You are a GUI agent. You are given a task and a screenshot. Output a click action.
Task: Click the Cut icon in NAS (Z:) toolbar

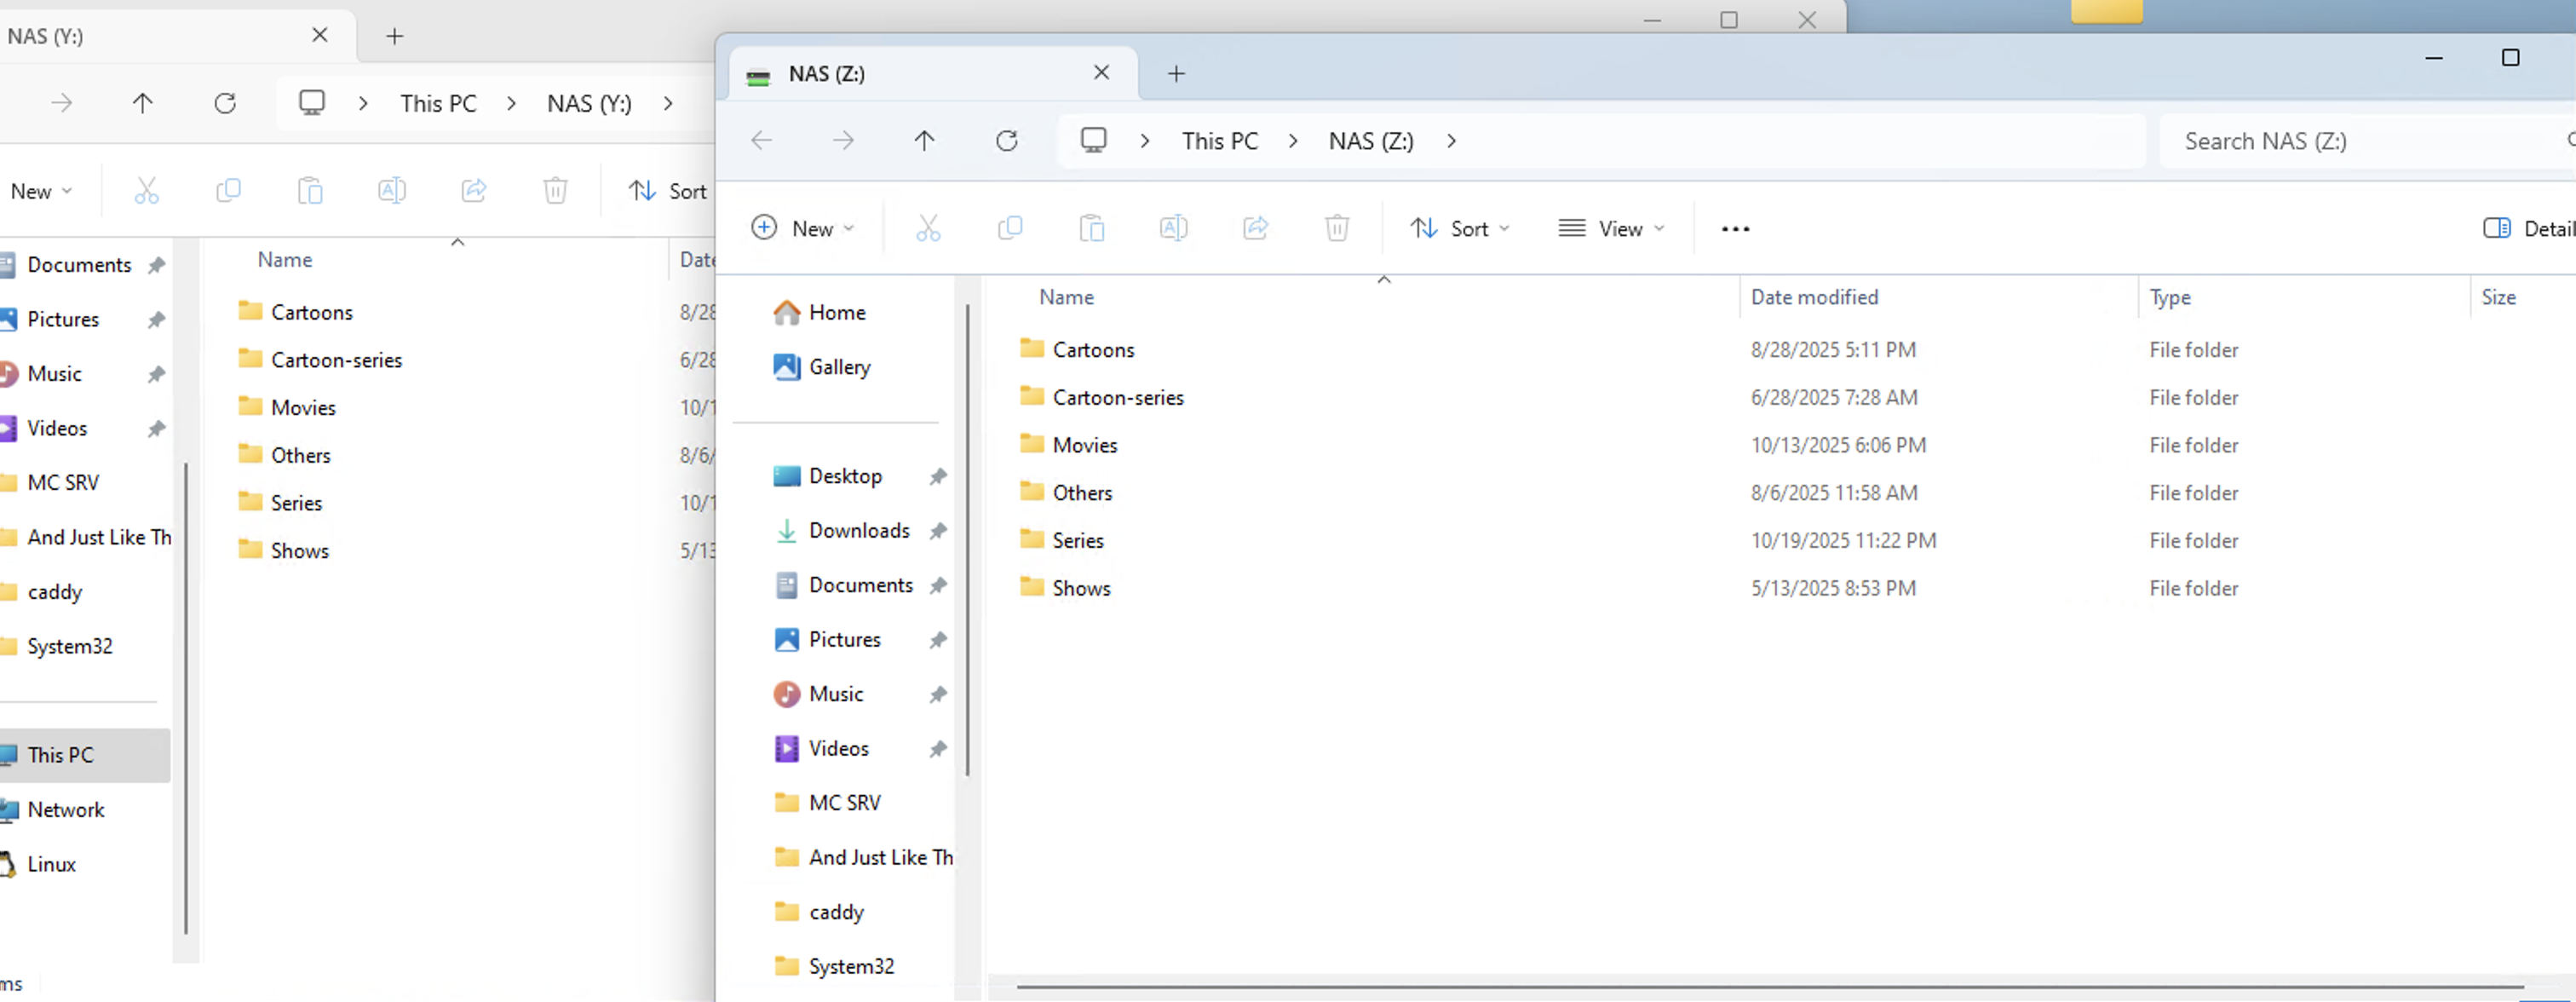pyautogui.click(x=928, y=229)
